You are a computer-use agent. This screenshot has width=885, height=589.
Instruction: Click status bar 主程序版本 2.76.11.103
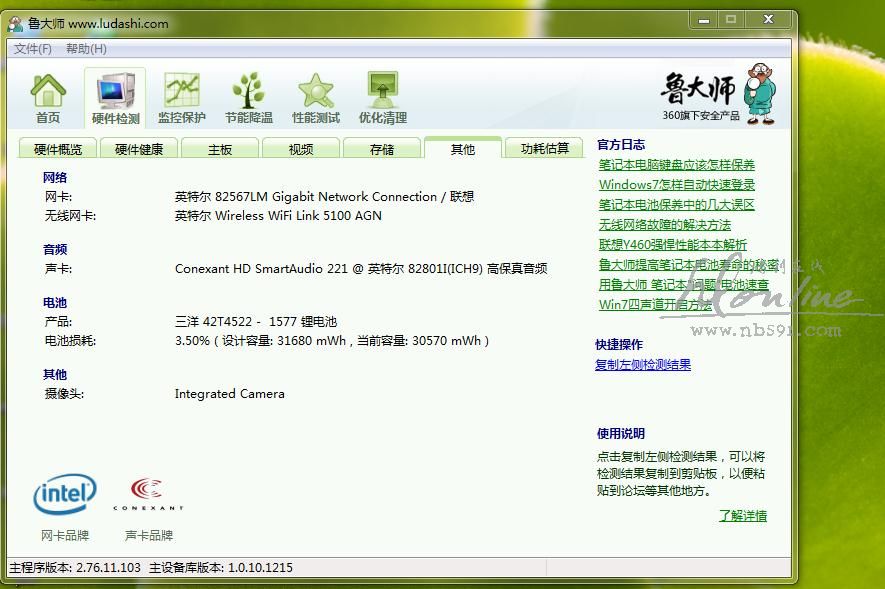click(x=75, y=568)
